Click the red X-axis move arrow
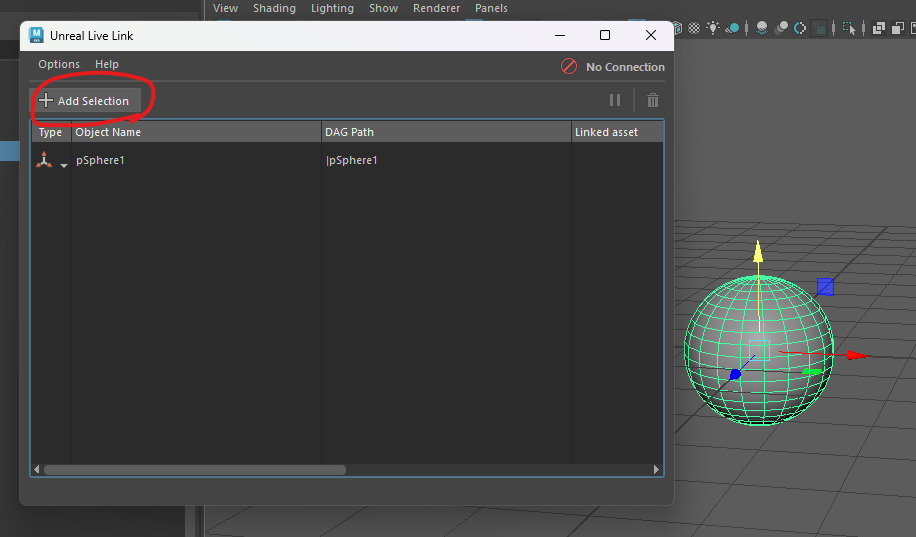The width and height of the screenshot is (916, 537). [x=858, y=355]
